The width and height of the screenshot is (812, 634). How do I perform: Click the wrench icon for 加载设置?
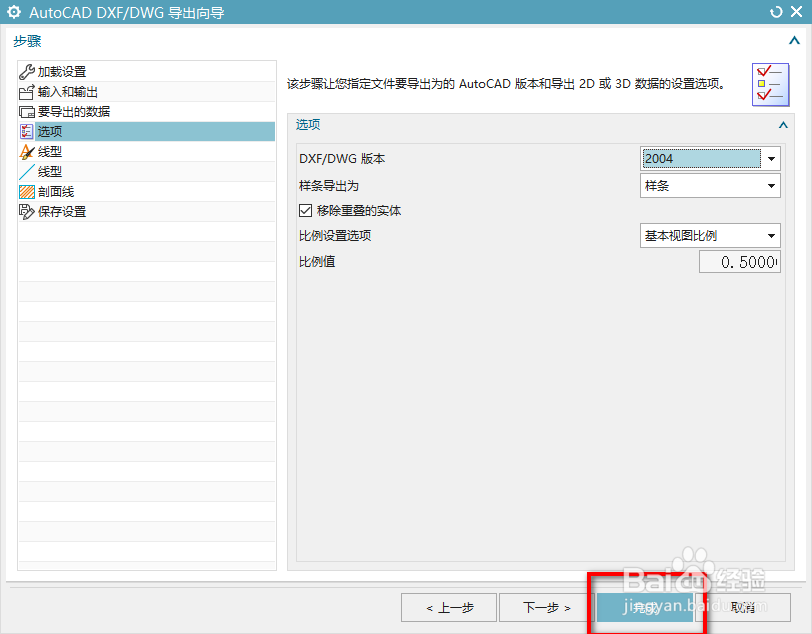pyautogui.click(x=26, y=71)
